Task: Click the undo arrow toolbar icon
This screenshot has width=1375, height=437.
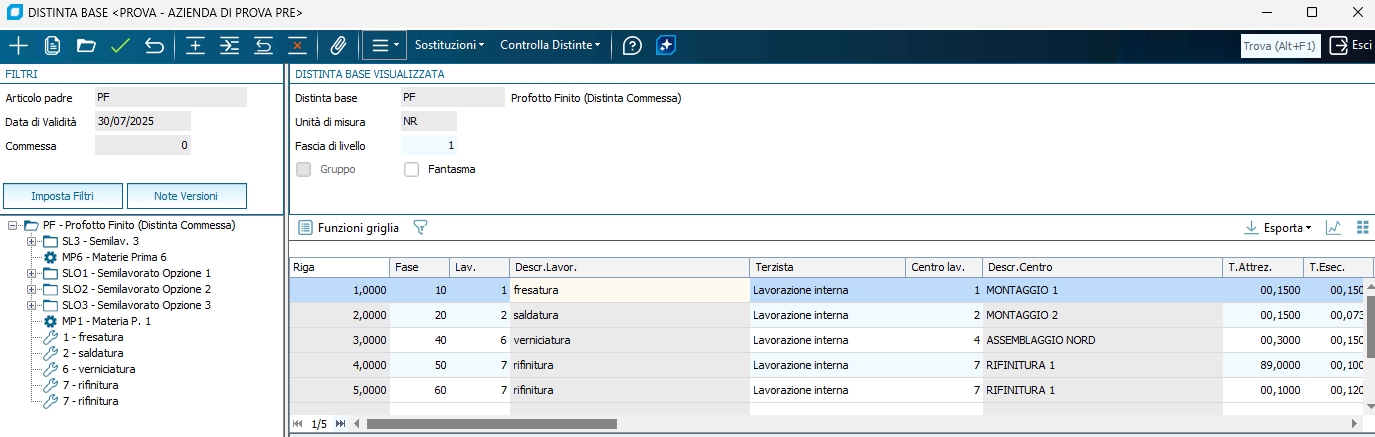Action: click(x=154, y=45)
